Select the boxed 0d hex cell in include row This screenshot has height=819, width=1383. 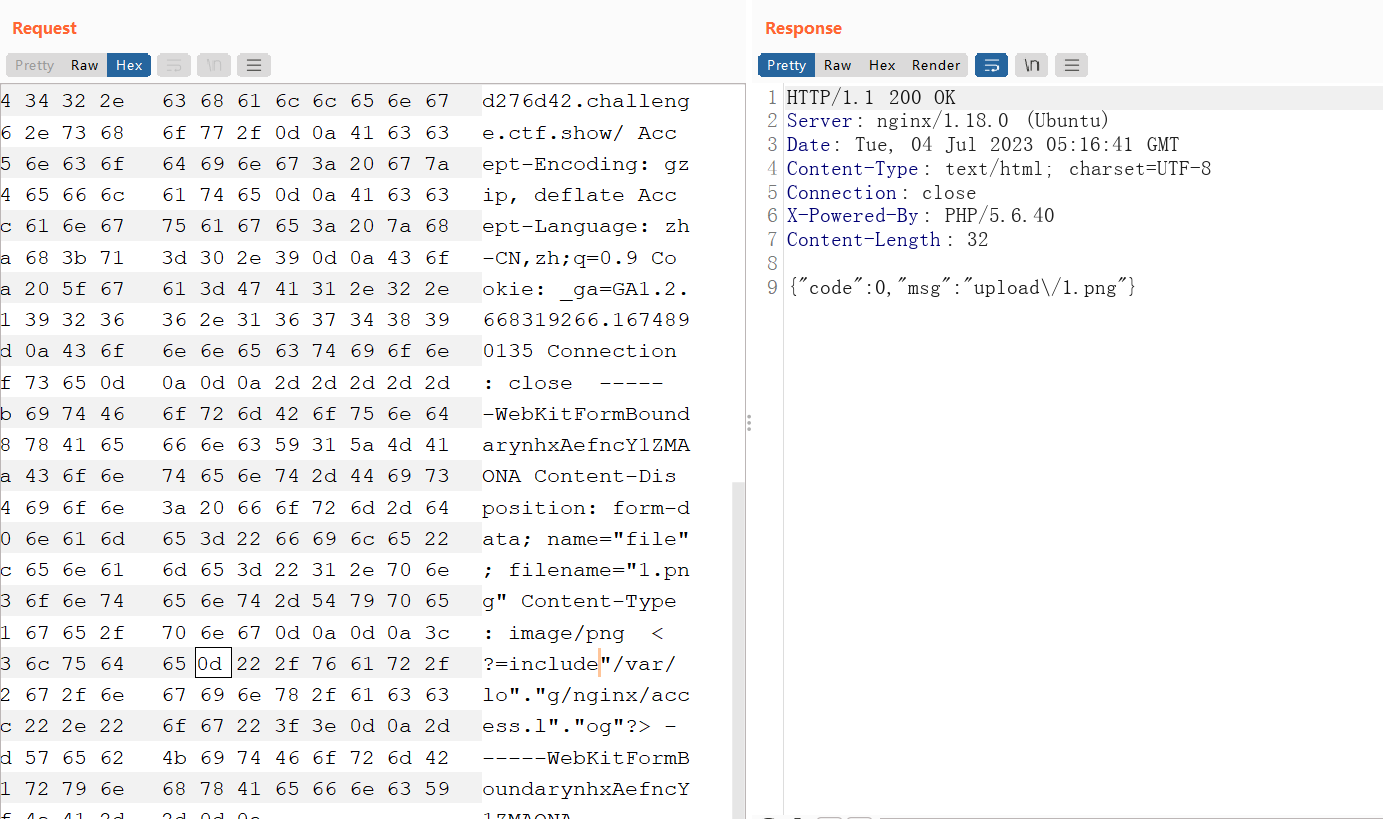(x=213, y=663)
